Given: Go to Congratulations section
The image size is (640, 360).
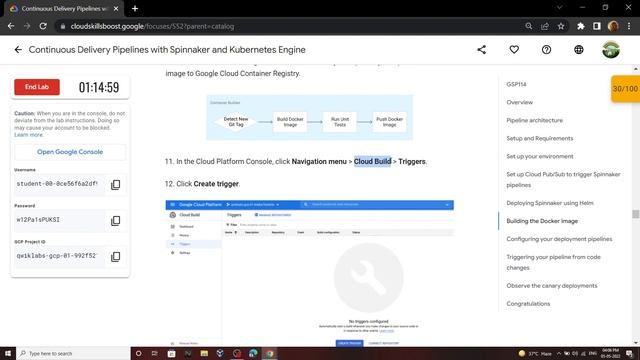Looking at the screenshot, I should tap(528, 304).
